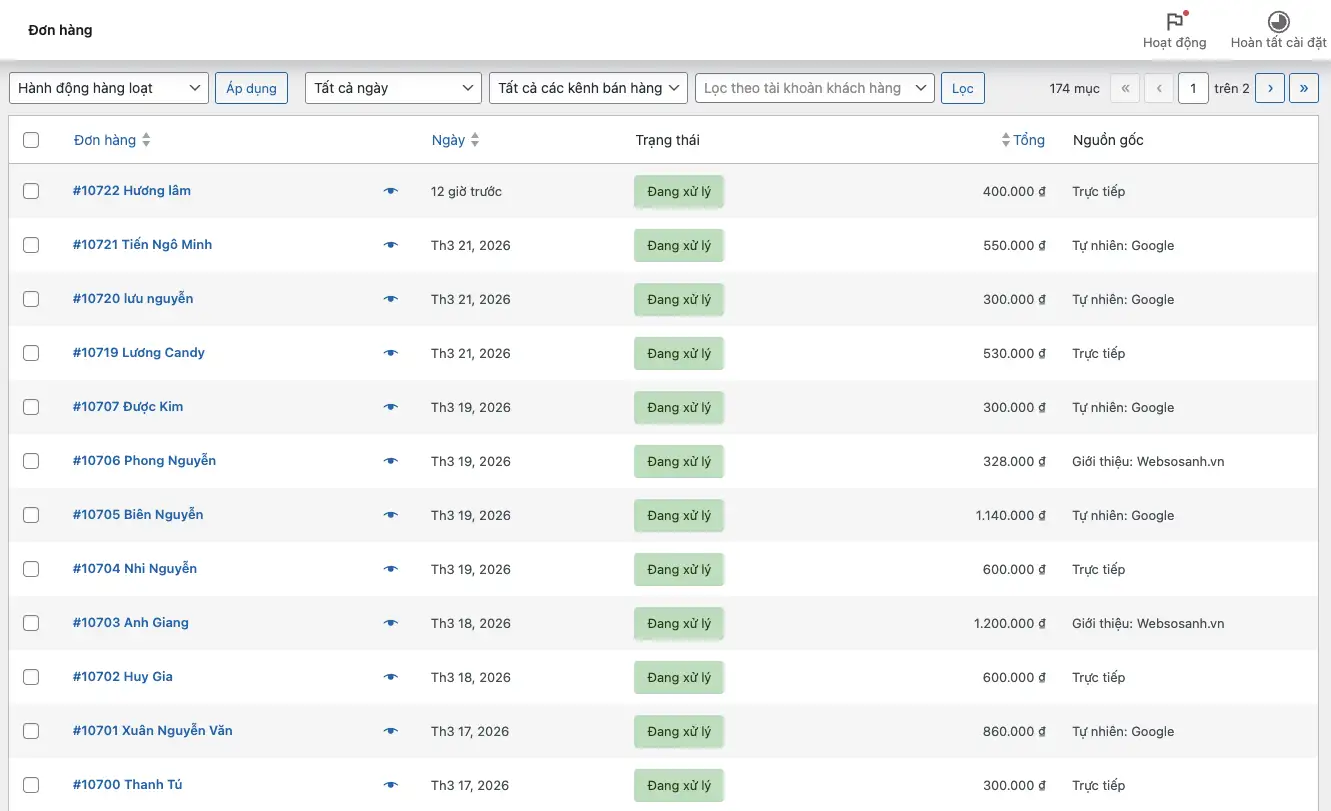Tick the select-all checkbox in table header
Viewport: 1331px width, 811px height.
coord(31,140)
